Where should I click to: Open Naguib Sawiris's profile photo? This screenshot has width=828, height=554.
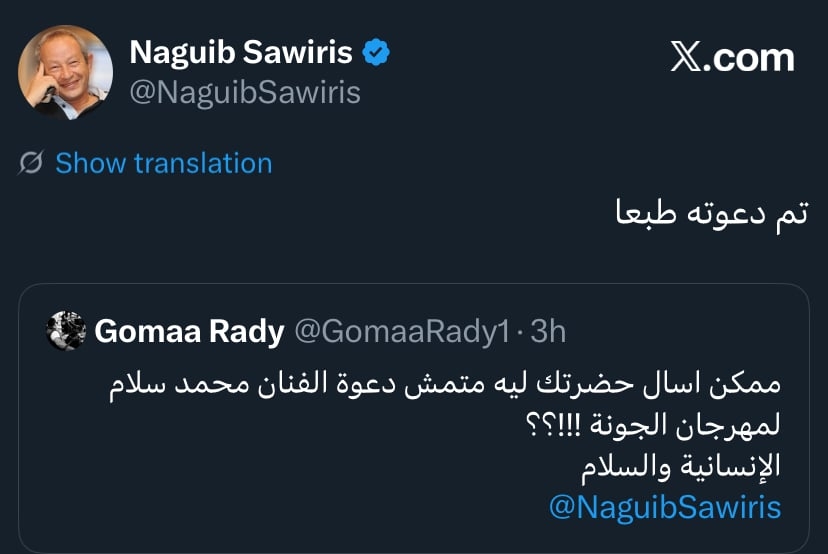[66, 73]
